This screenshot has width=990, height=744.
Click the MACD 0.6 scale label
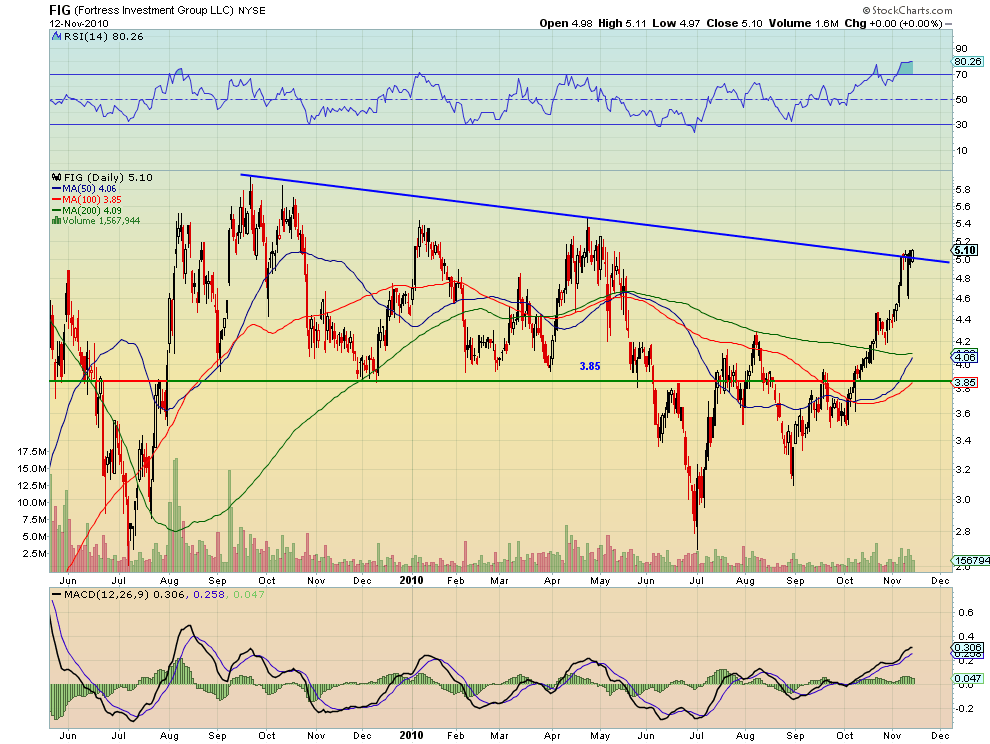tap(965, 613)
